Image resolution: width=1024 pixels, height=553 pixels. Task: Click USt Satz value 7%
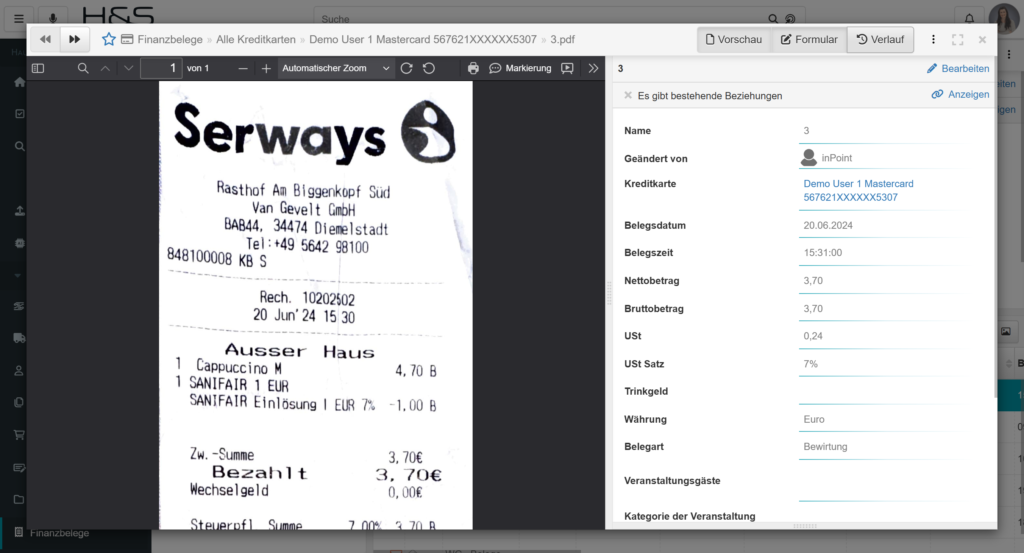(x=810, y=364)
